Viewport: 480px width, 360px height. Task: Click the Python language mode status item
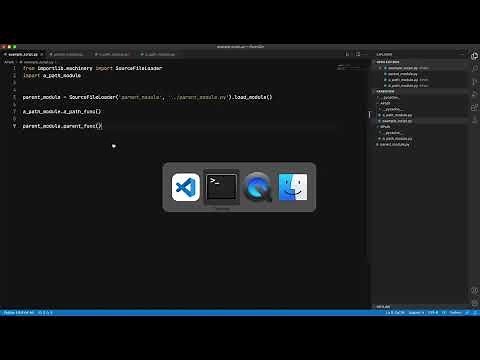tap(455, 313)
